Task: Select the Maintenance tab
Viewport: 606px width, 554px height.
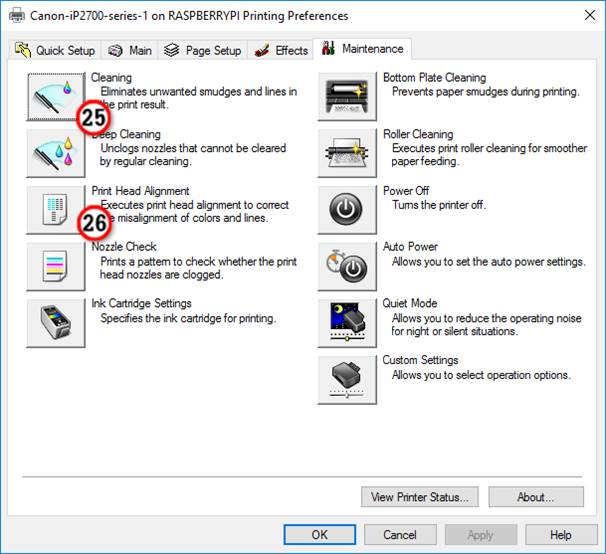Action: click(362, 49)
